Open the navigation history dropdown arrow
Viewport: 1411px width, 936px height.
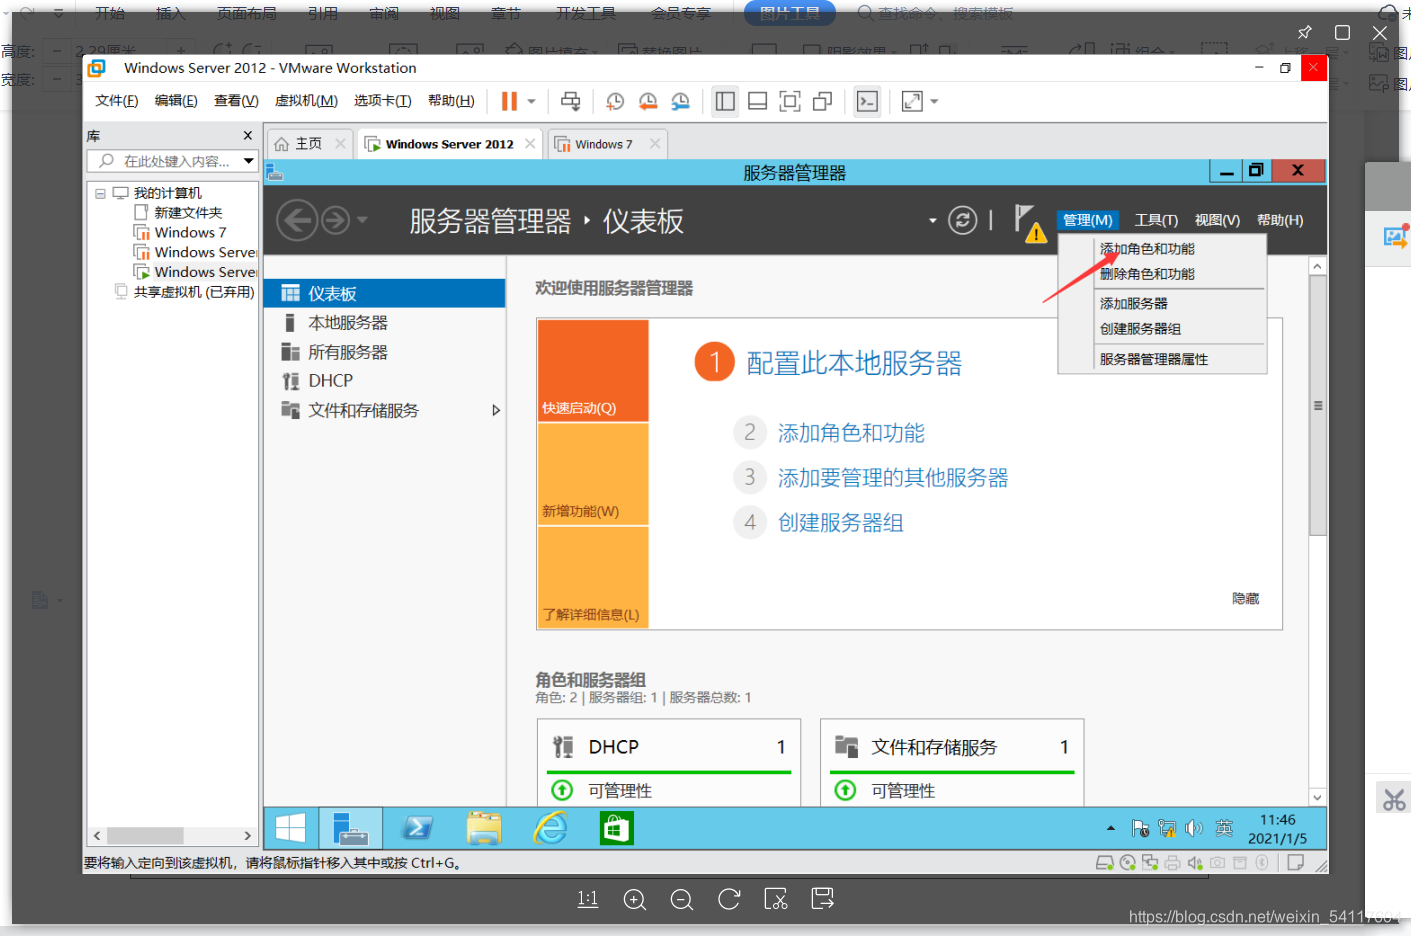pyautogui.click(x=362, y=220)
